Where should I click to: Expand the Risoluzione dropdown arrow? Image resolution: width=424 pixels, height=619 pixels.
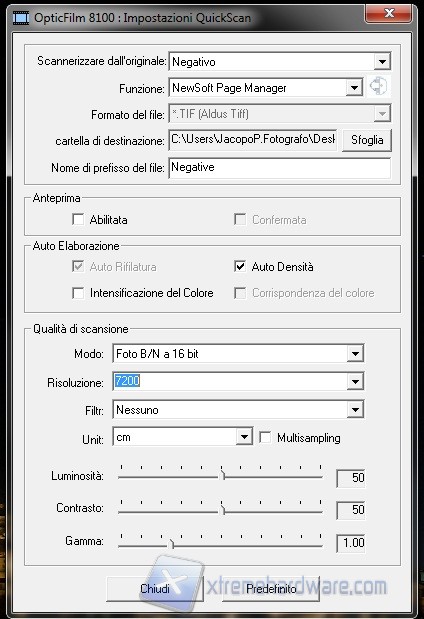click(355, 382)
